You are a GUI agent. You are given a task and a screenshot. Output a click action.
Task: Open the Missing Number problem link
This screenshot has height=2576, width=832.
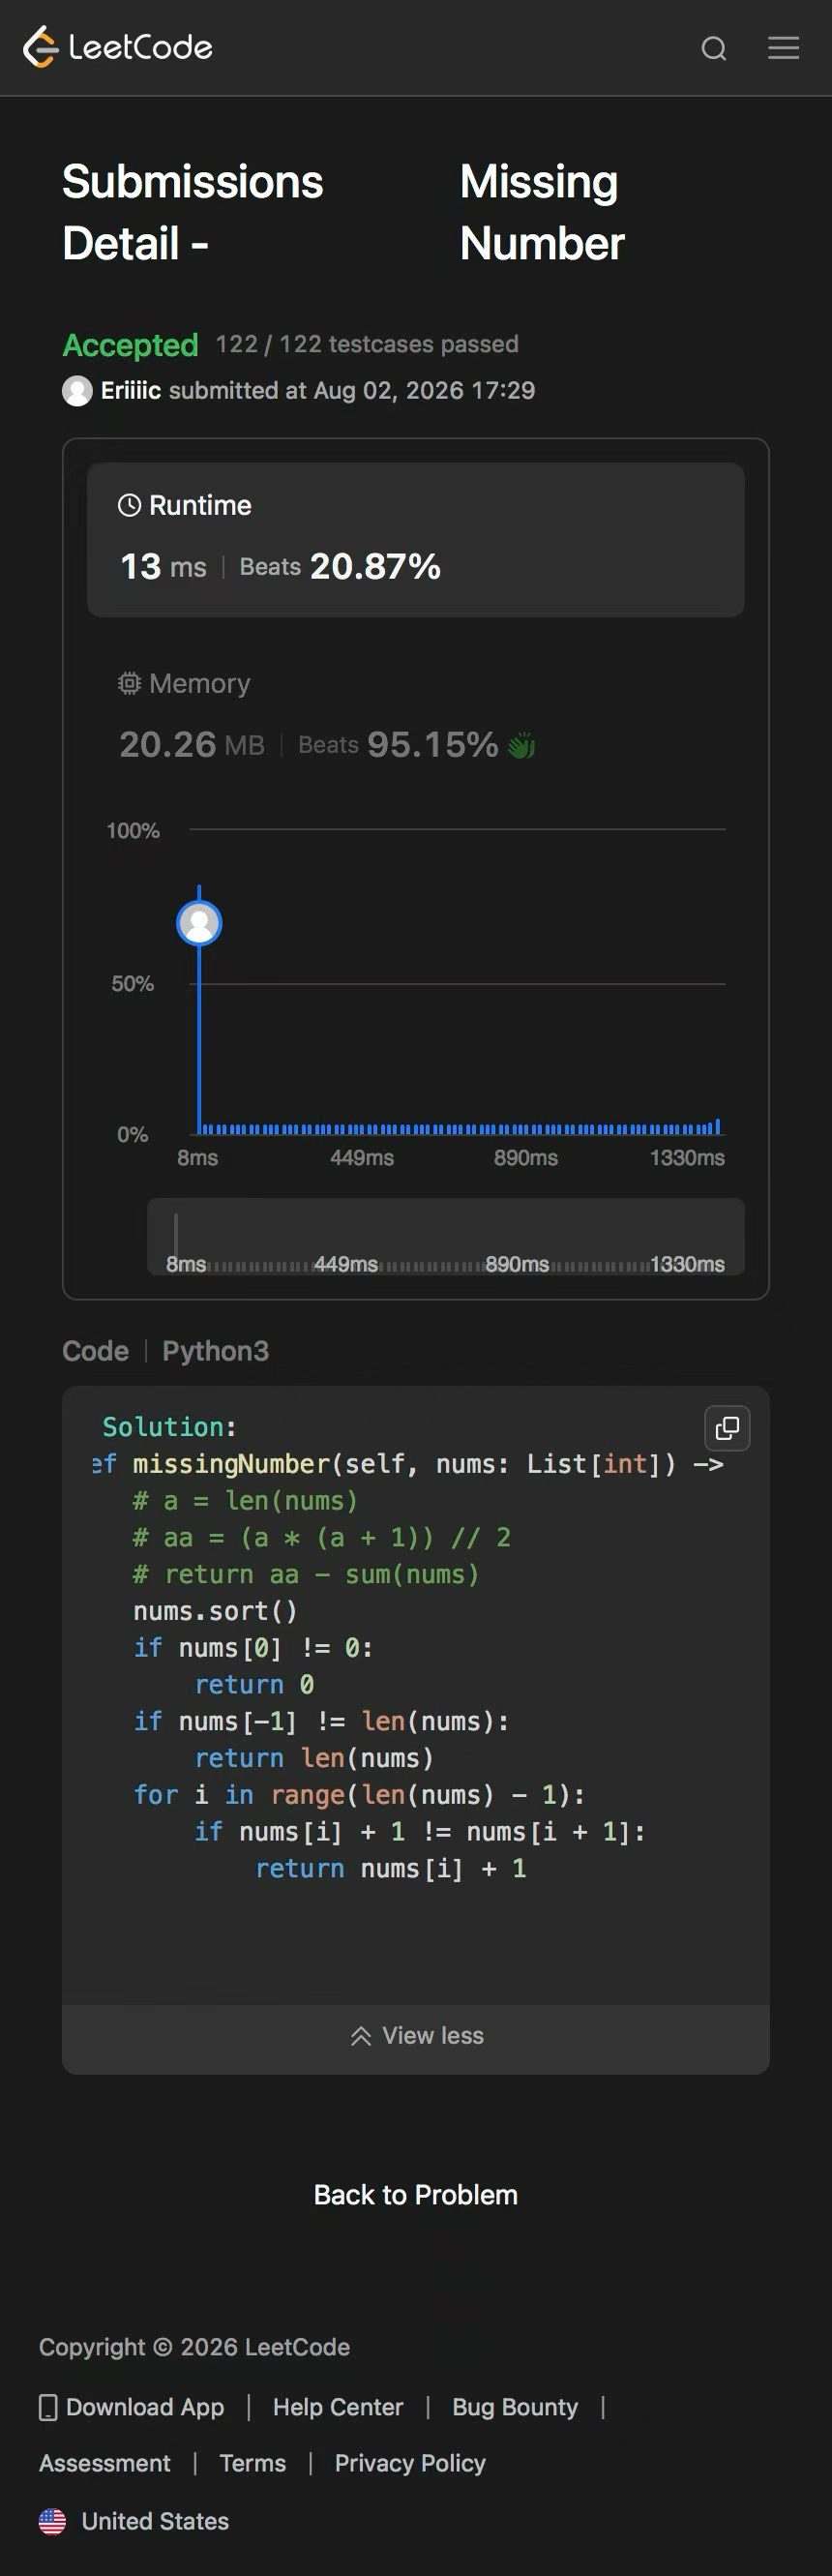click(542, 212)
